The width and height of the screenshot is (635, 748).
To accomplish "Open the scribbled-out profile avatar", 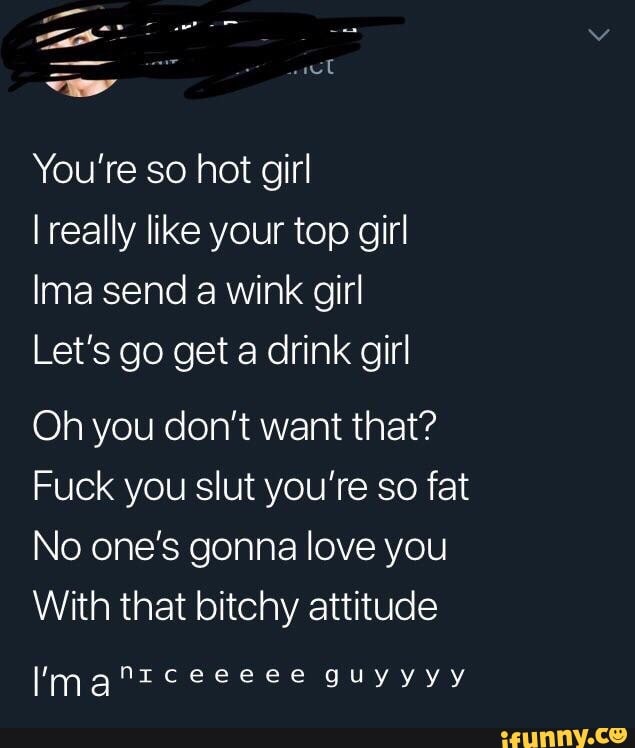I will [x=79, y=55].
